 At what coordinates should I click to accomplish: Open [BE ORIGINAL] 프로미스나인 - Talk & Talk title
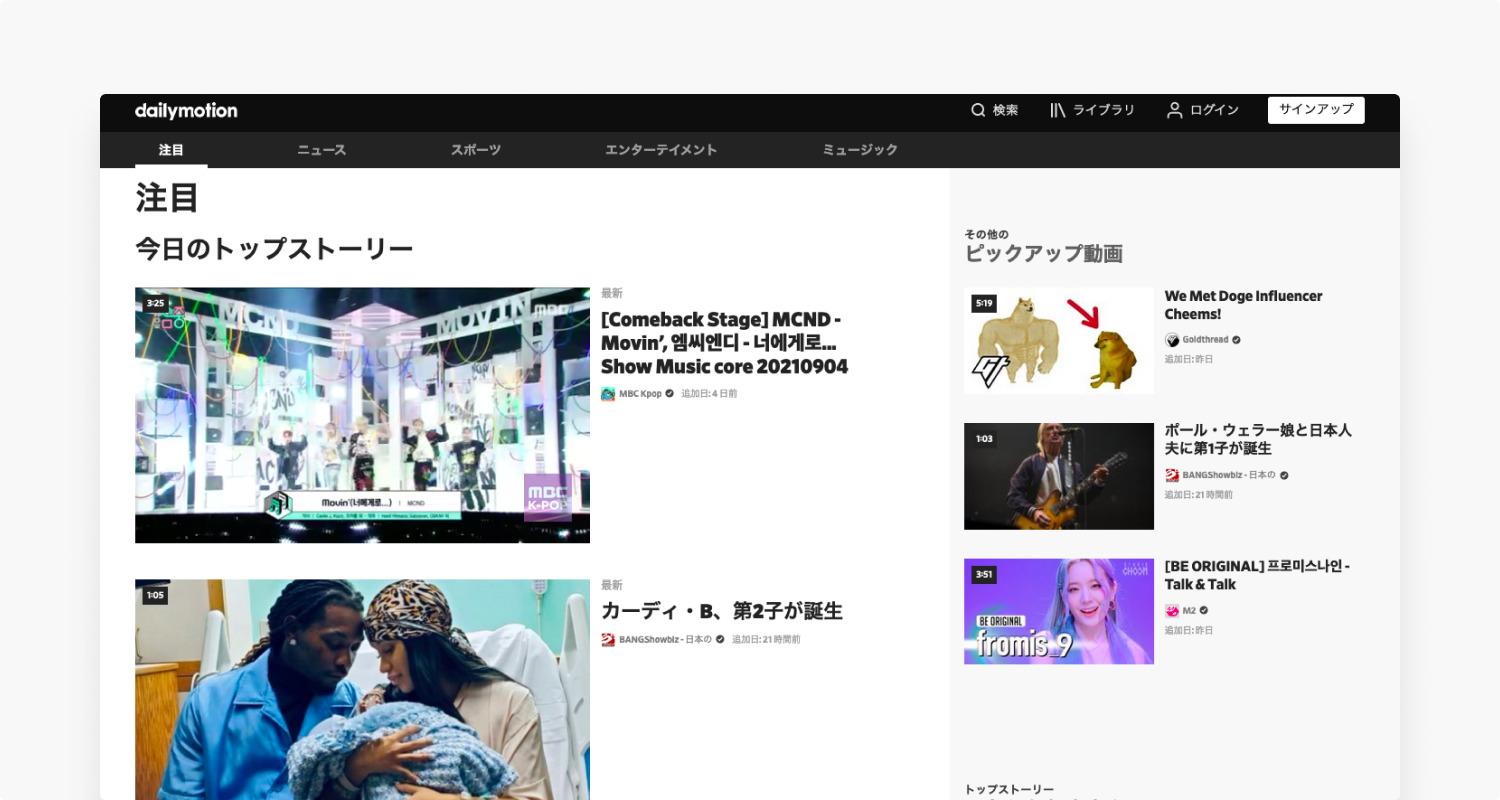[1257, 575]
